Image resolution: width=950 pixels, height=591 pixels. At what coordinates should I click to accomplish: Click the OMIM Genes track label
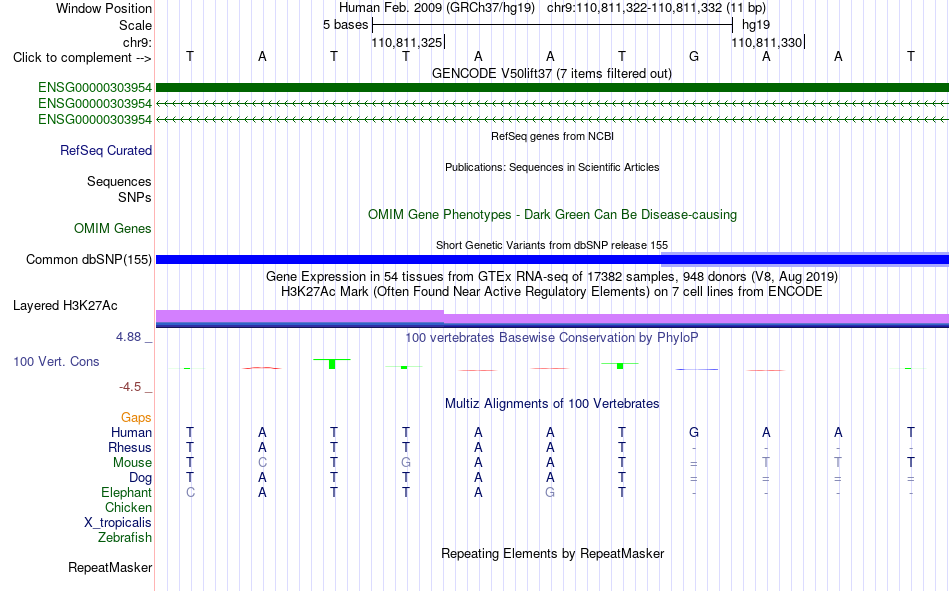point(112,229)
